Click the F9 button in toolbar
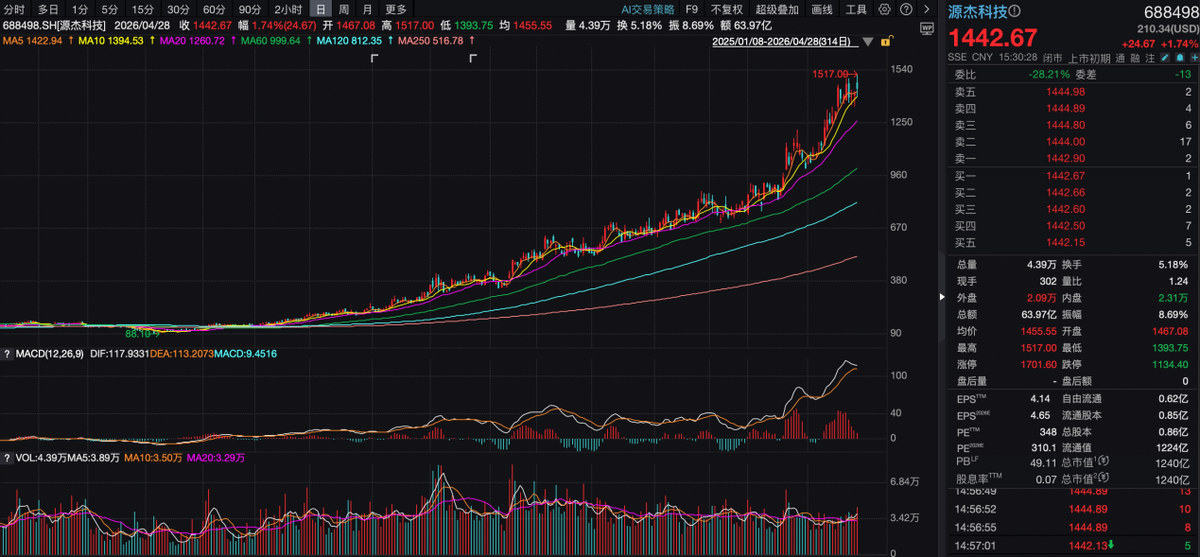This screenshot has height=557, width=1200. [692, 9]
